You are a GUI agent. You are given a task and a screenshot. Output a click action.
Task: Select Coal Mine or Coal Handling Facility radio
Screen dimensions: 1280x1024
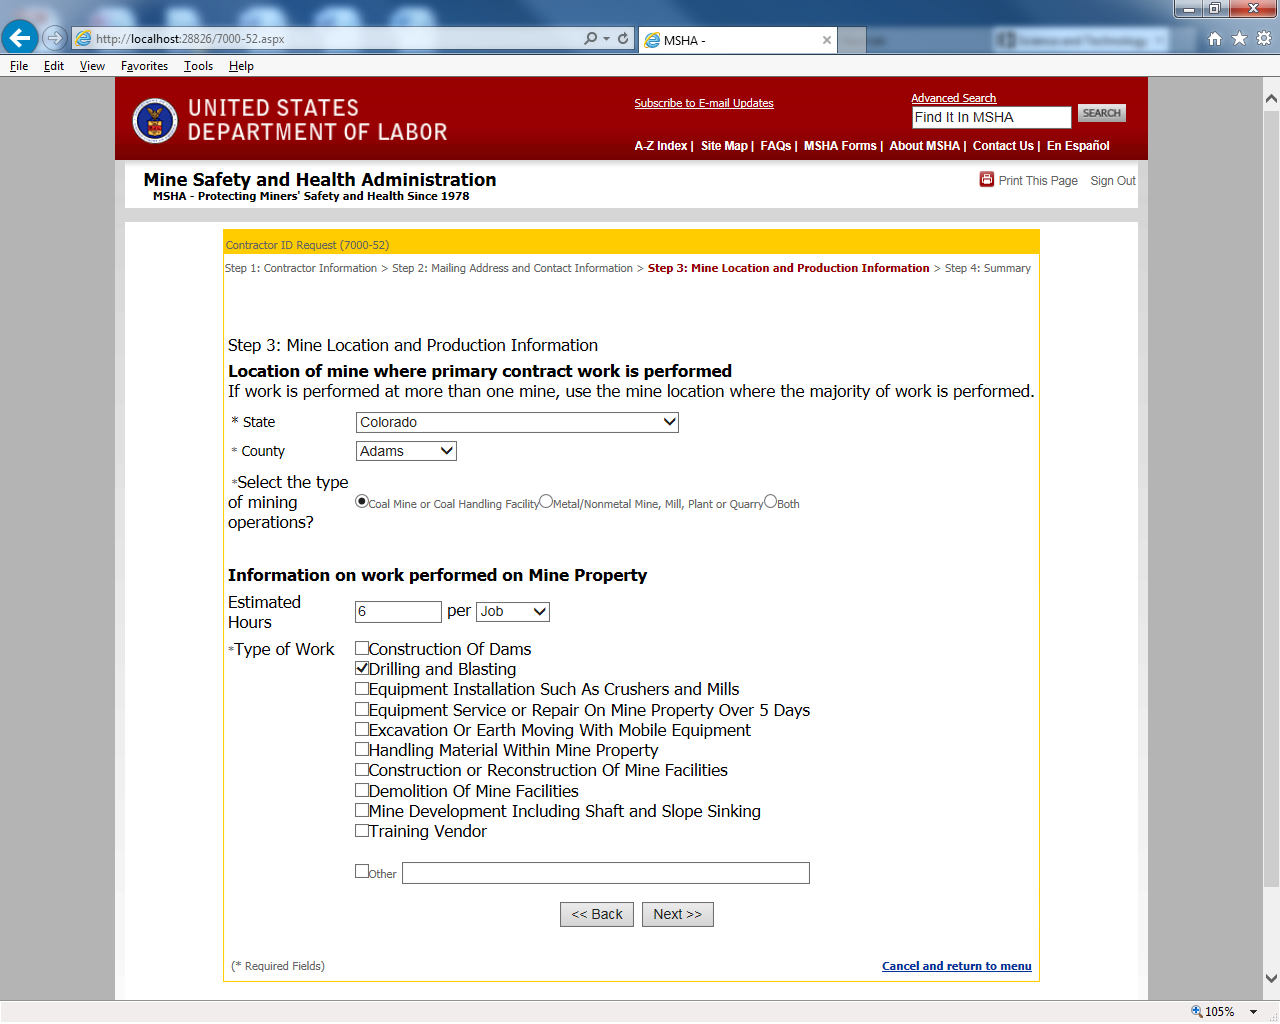pos(362,501)
